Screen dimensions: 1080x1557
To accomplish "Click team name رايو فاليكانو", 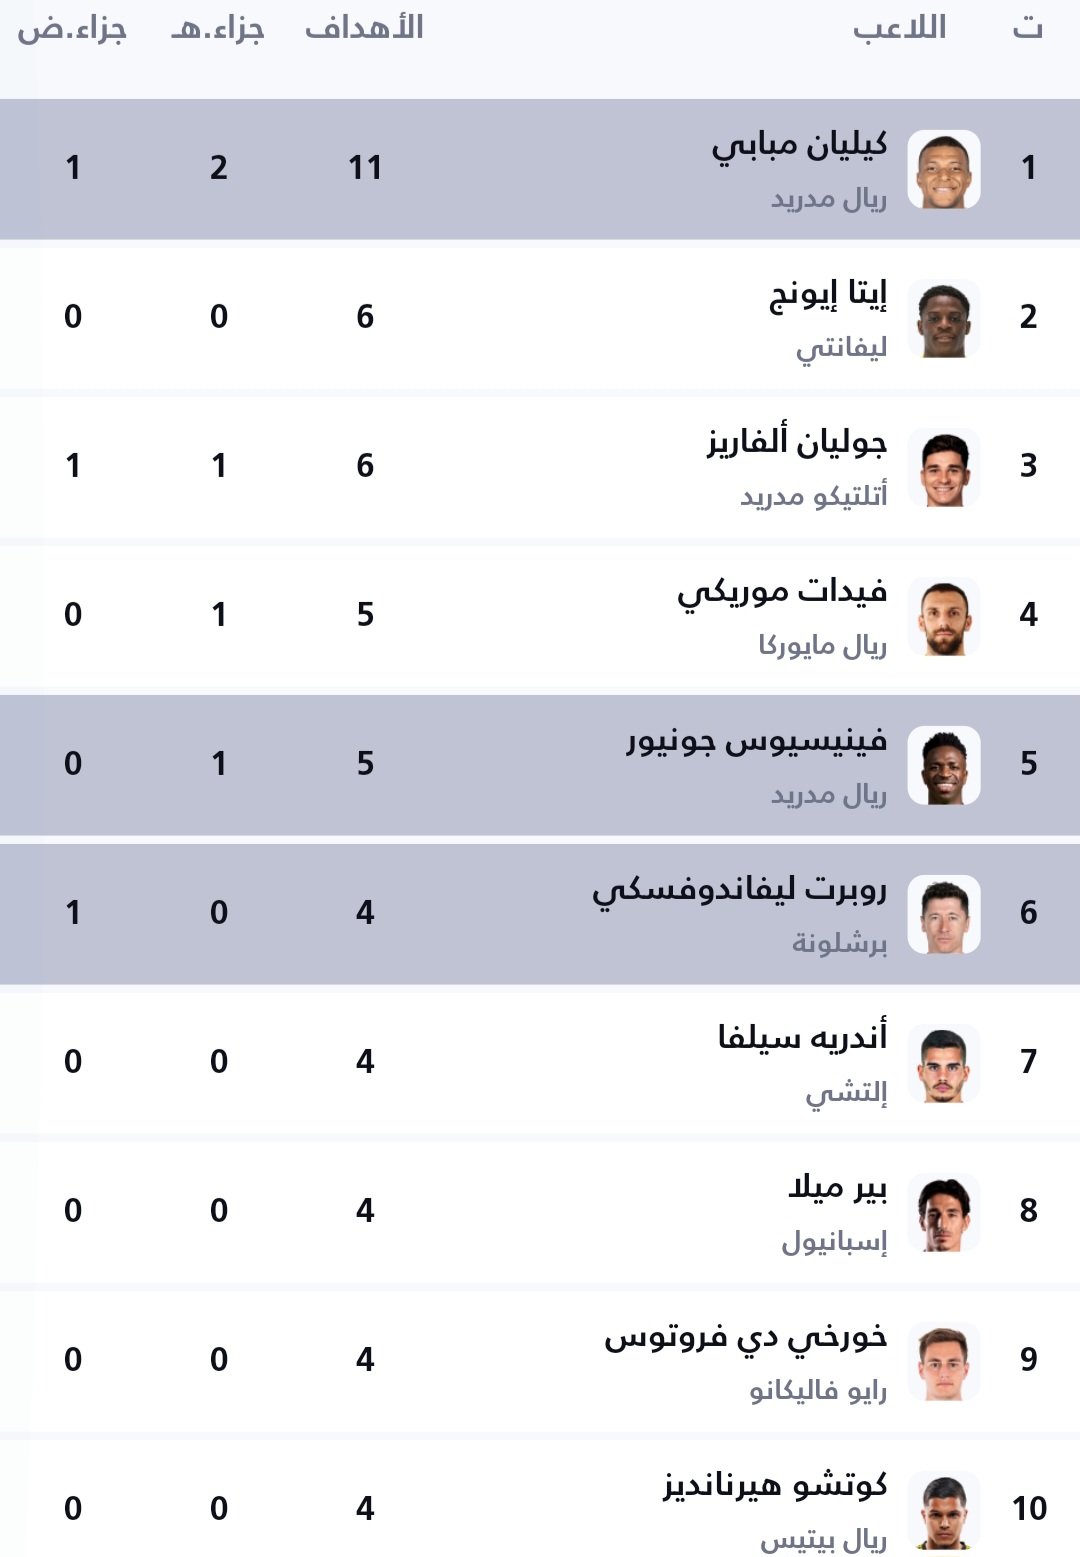I will point(818,1390).
